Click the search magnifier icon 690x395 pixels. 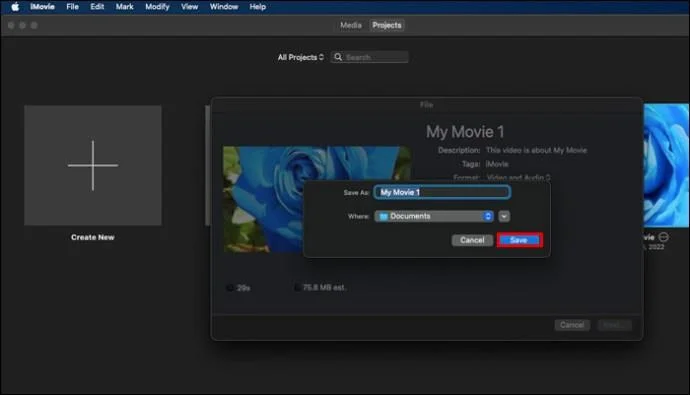coord(338,57)
